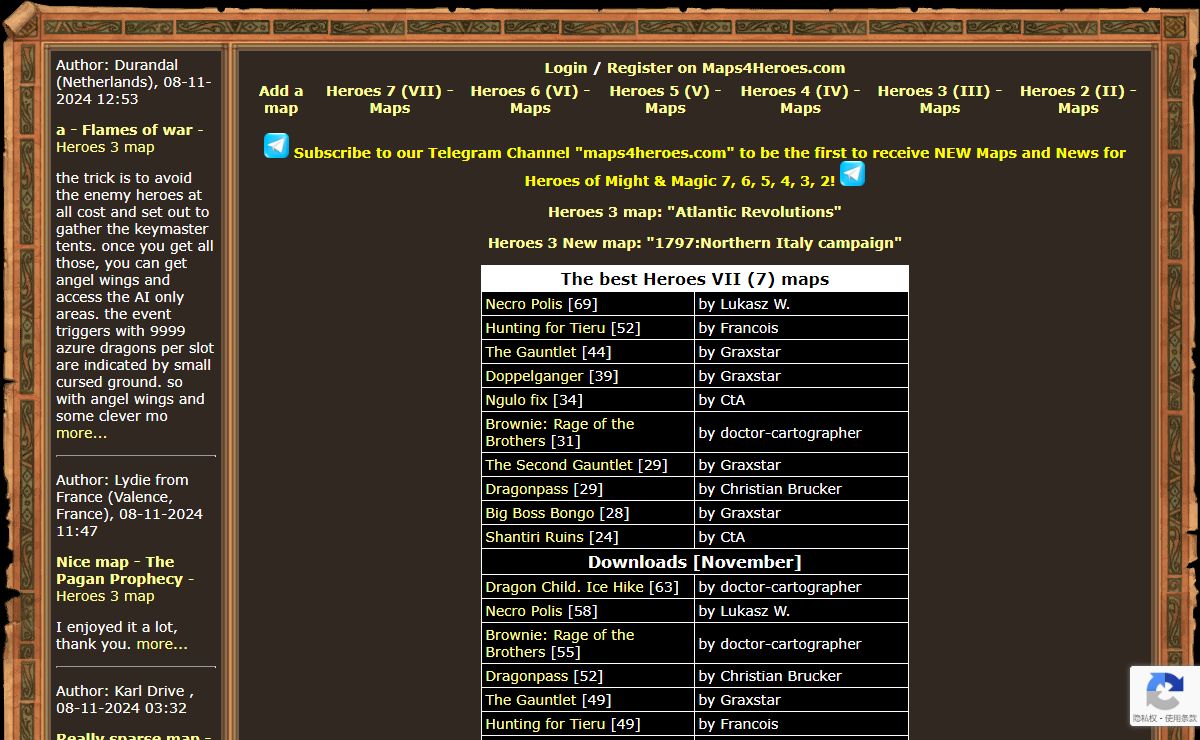Open The Gauntlet [44] map link
The image size is (1200, 740).
(531, 352)
